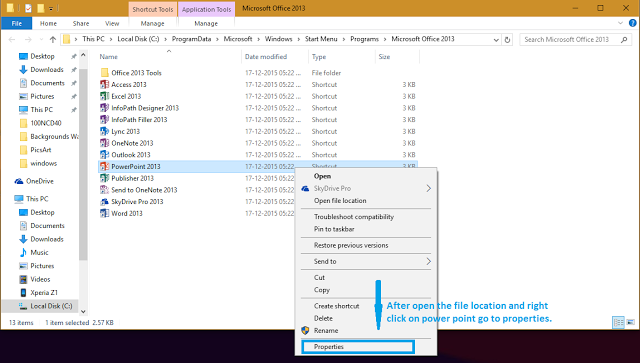This screenshot has height=363, width=640.
Task: Select the PowerPoint 2013 shortcut icon
Action: click(x=104, y=167)
